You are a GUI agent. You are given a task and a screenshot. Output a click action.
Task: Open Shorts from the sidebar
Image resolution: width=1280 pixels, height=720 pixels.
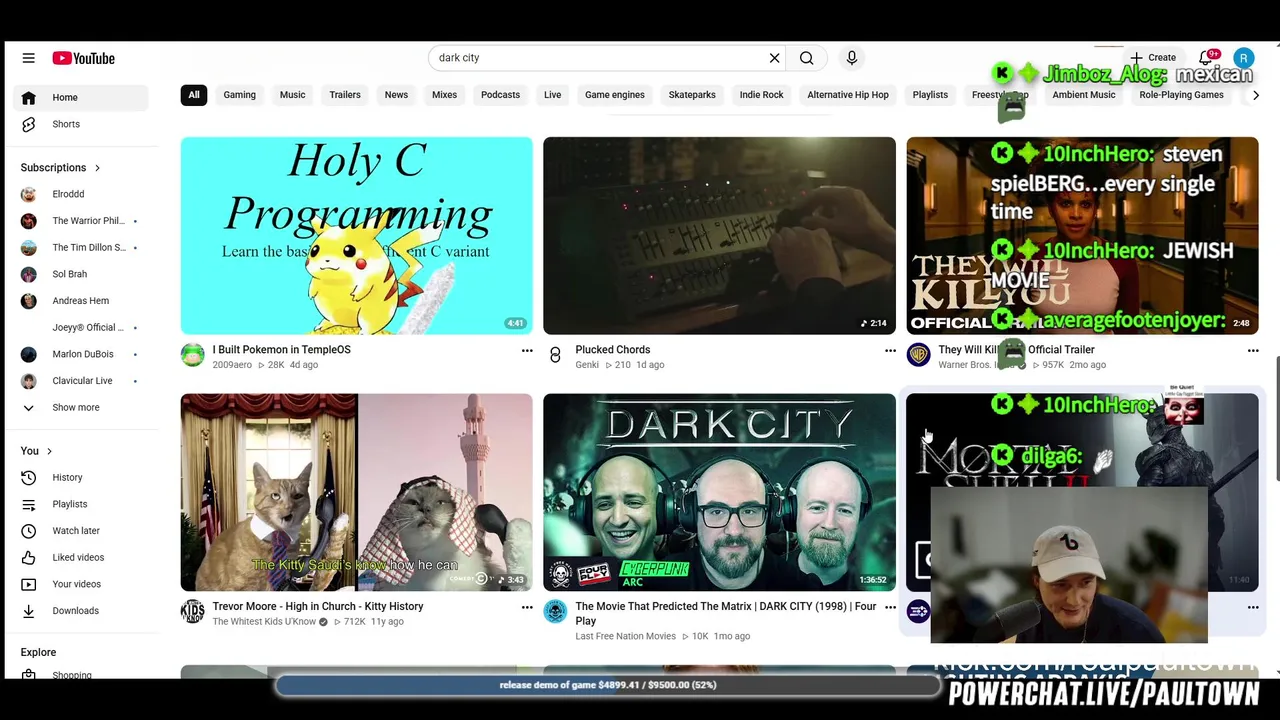point(81,124)
